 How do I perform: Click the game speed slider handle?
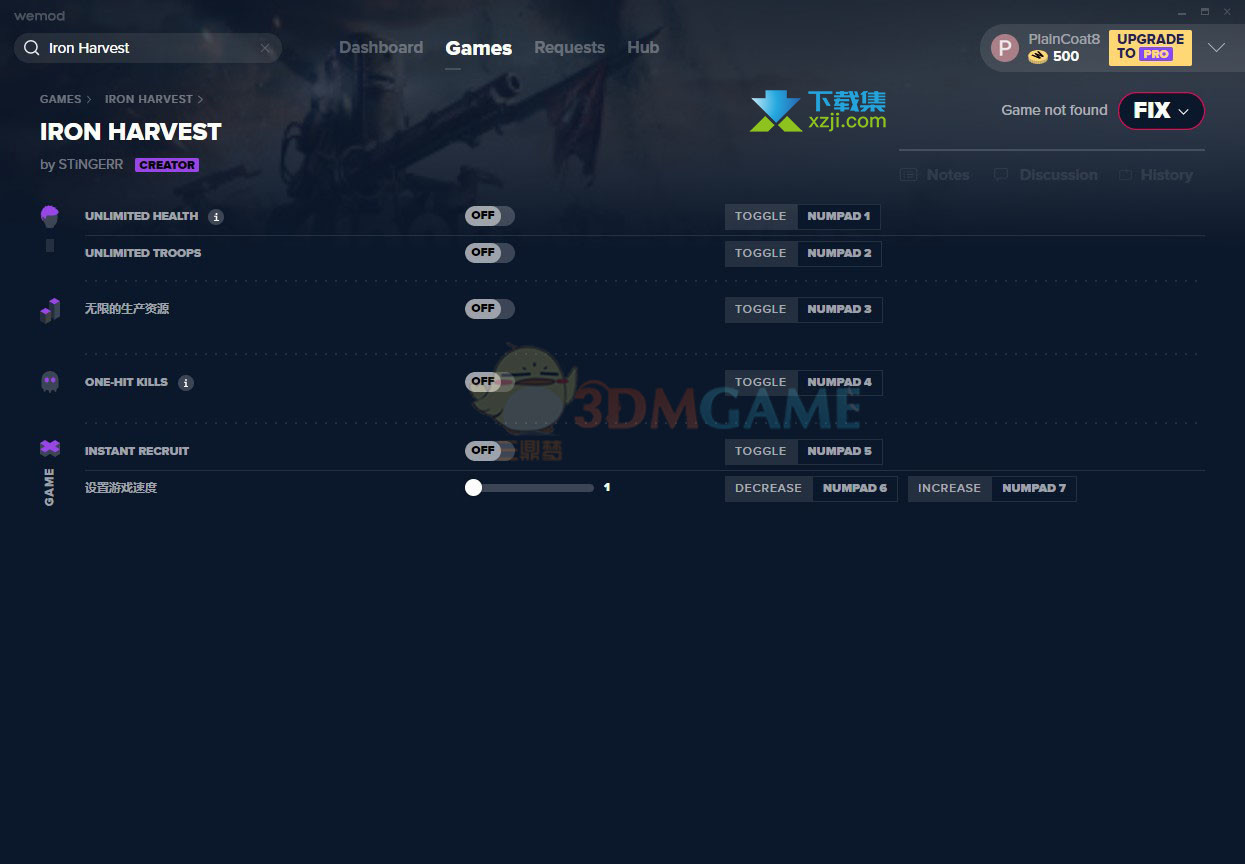click(474, 488)
